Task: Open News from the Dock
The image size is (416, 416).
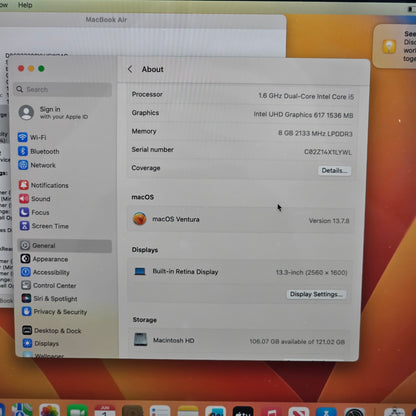Action: (298, 412)
